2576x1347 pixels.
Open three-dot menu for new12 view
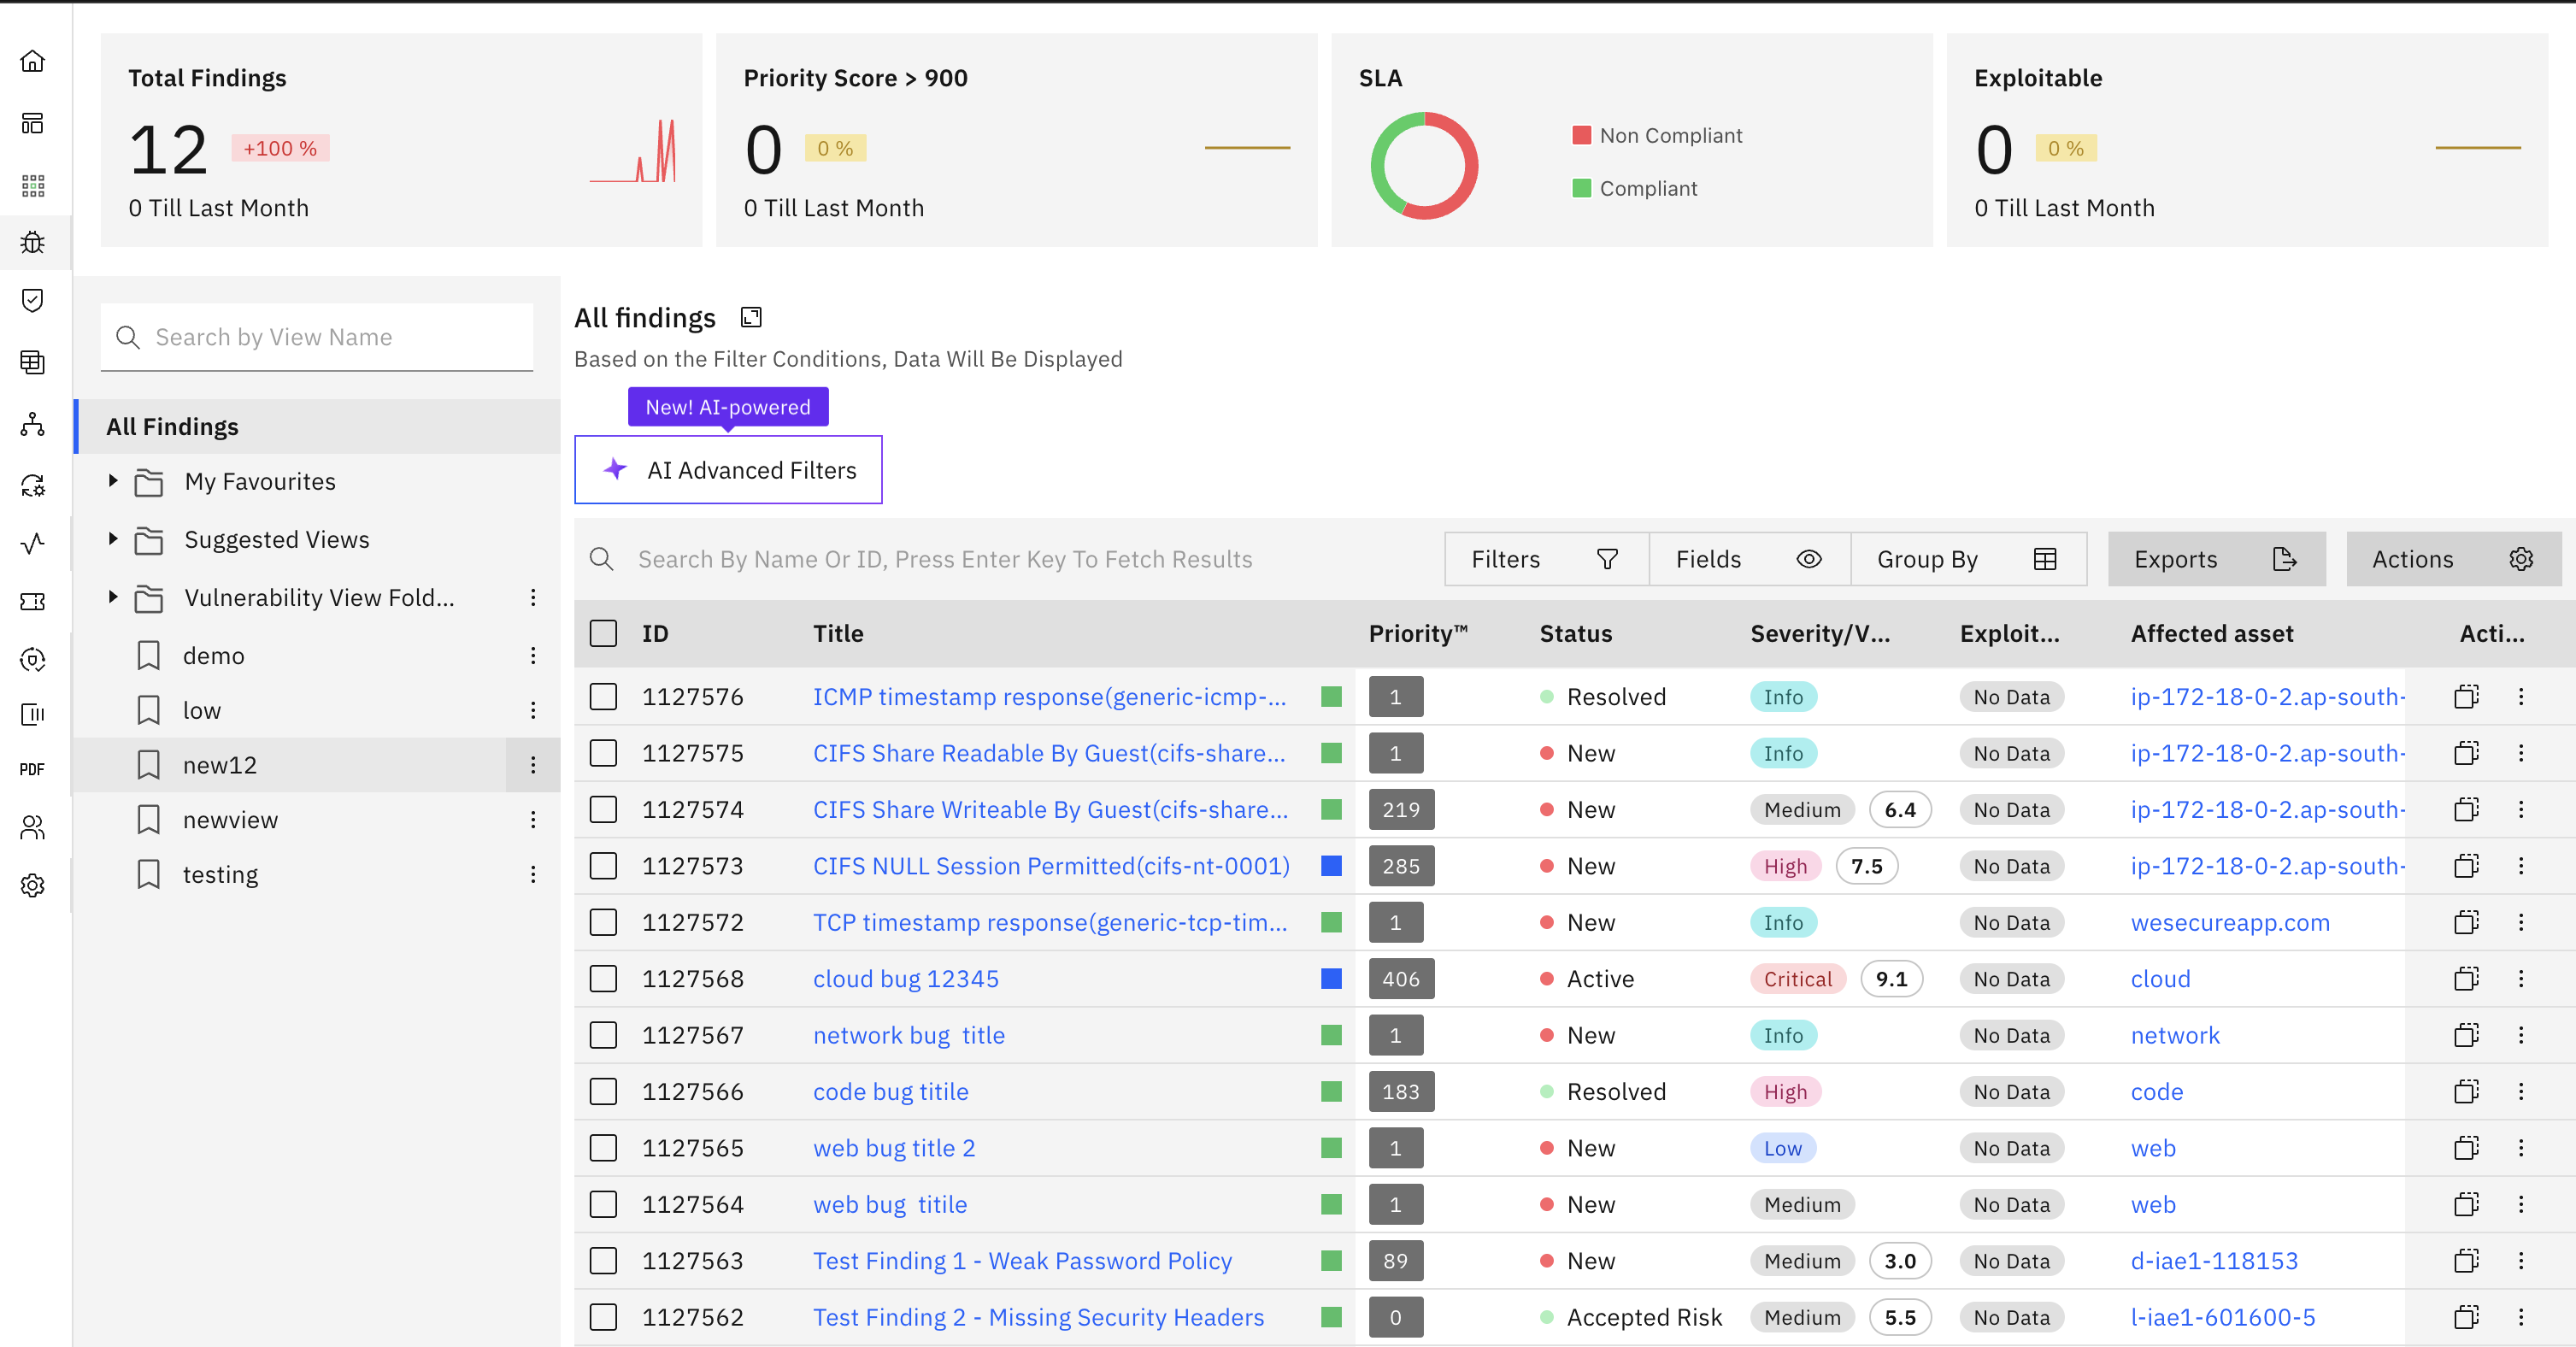[533, 765]
